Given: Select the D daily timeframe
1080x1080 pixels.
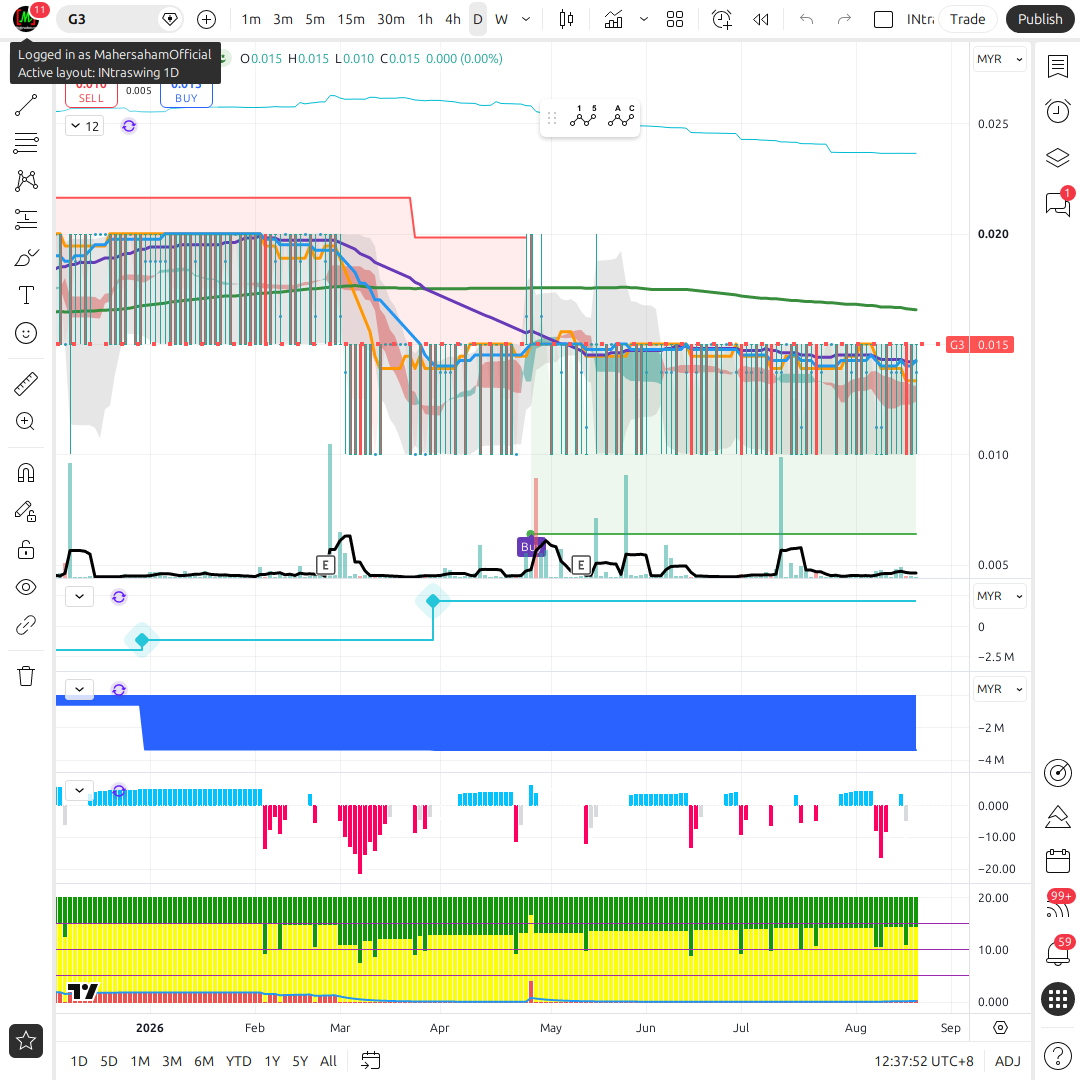Looking at the screenshot, I should tap(477, 19).
